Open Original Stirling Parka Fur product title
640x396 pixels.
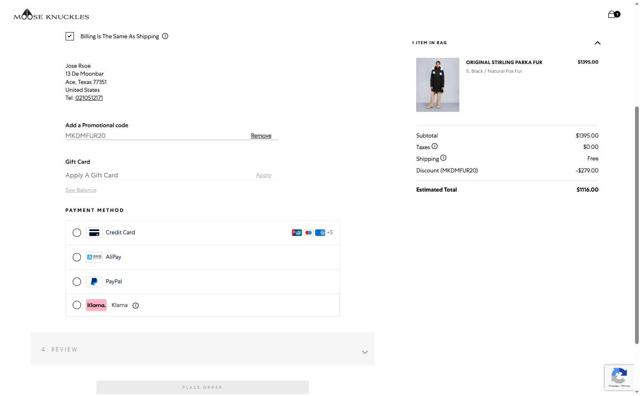click(504, 62)
